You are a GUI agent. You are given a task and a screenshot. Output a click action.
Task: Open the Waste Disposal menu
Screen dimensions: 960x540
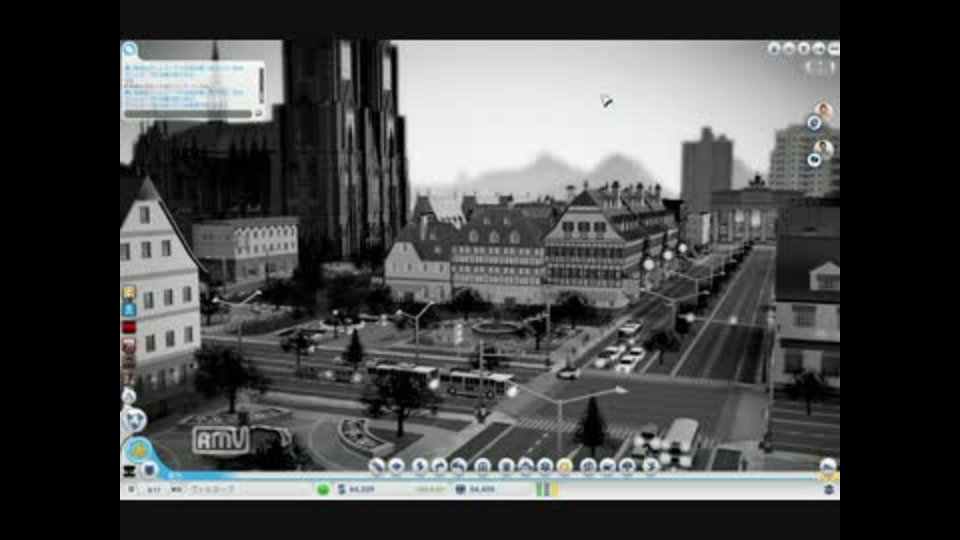click(506, 467)
